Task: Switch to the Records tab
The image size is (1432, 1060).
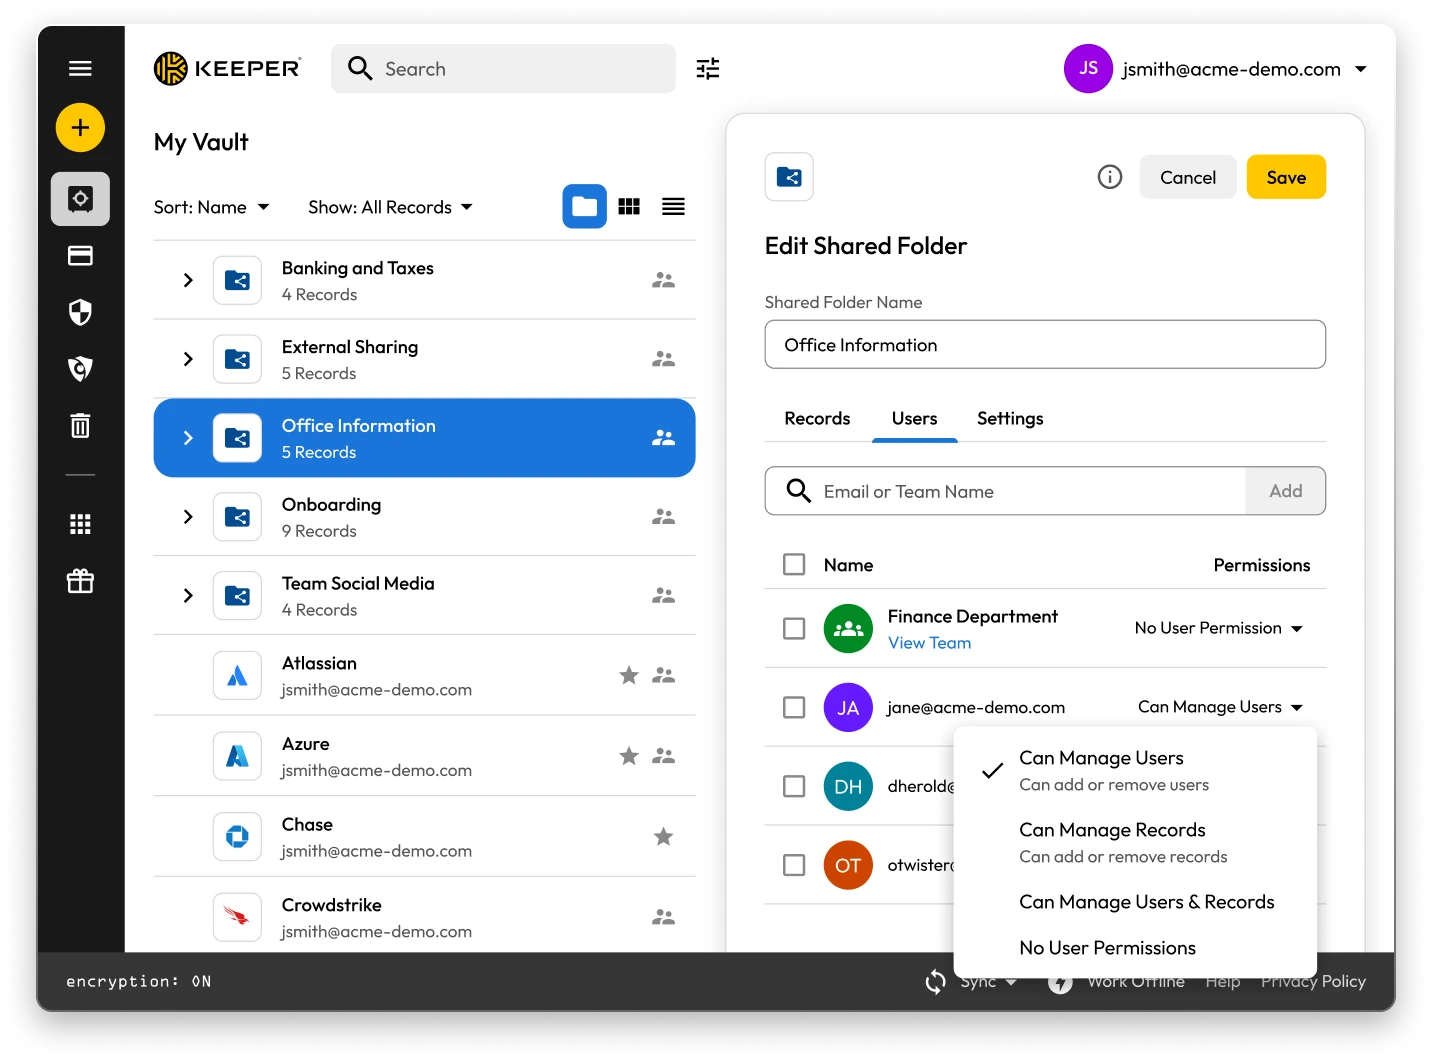Action: point(817,418)
